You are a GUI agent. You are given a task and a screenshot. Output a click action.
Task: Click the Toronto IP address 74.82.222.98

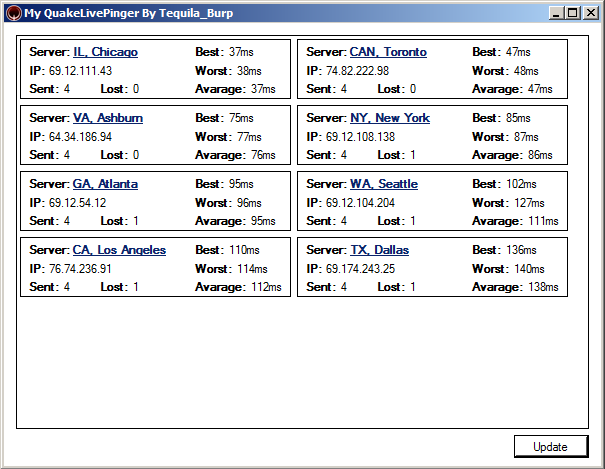coord(357,71)
